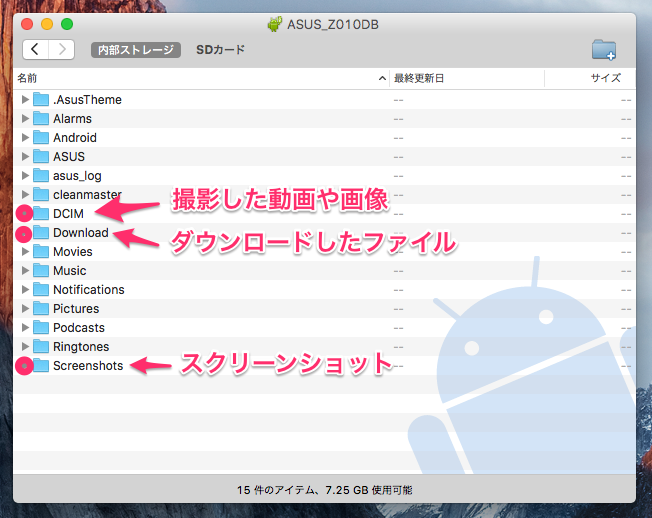Select the Alarms folder icon
This screenshot has height=518, width=652.
[x=41, y=118]
